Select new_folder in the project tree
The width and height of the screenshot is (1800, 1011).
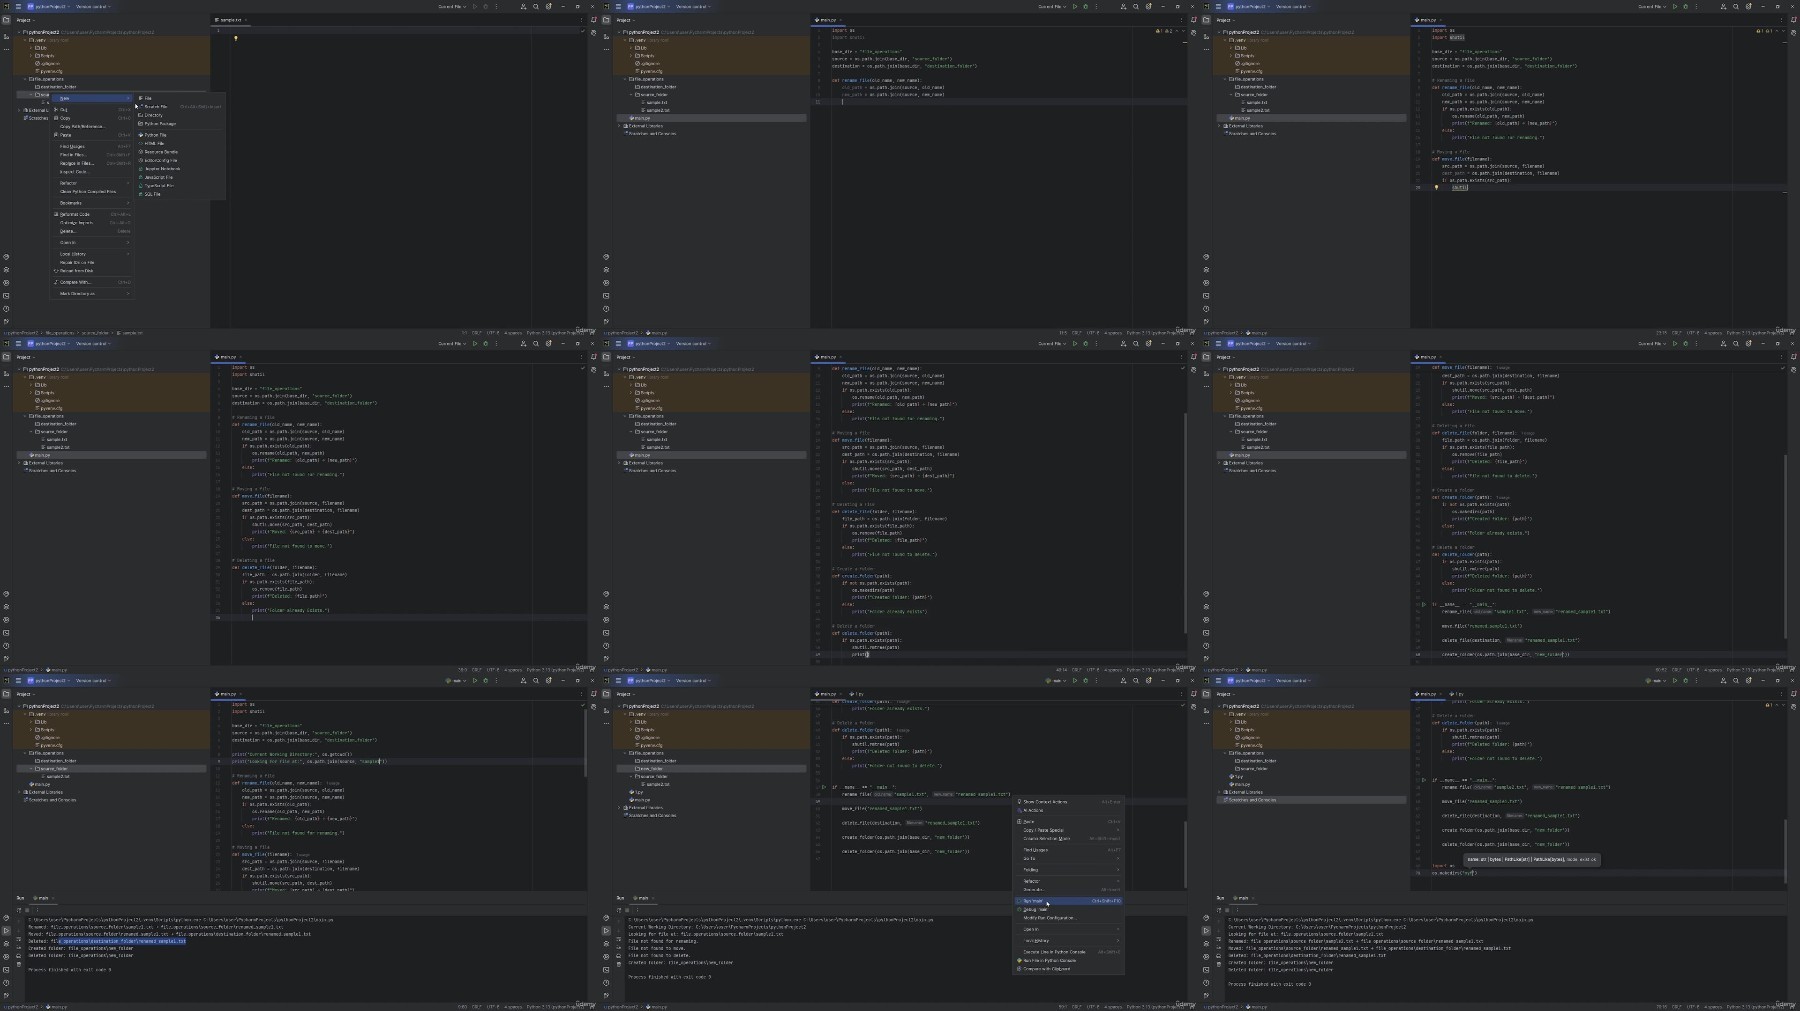click(651, 768)
